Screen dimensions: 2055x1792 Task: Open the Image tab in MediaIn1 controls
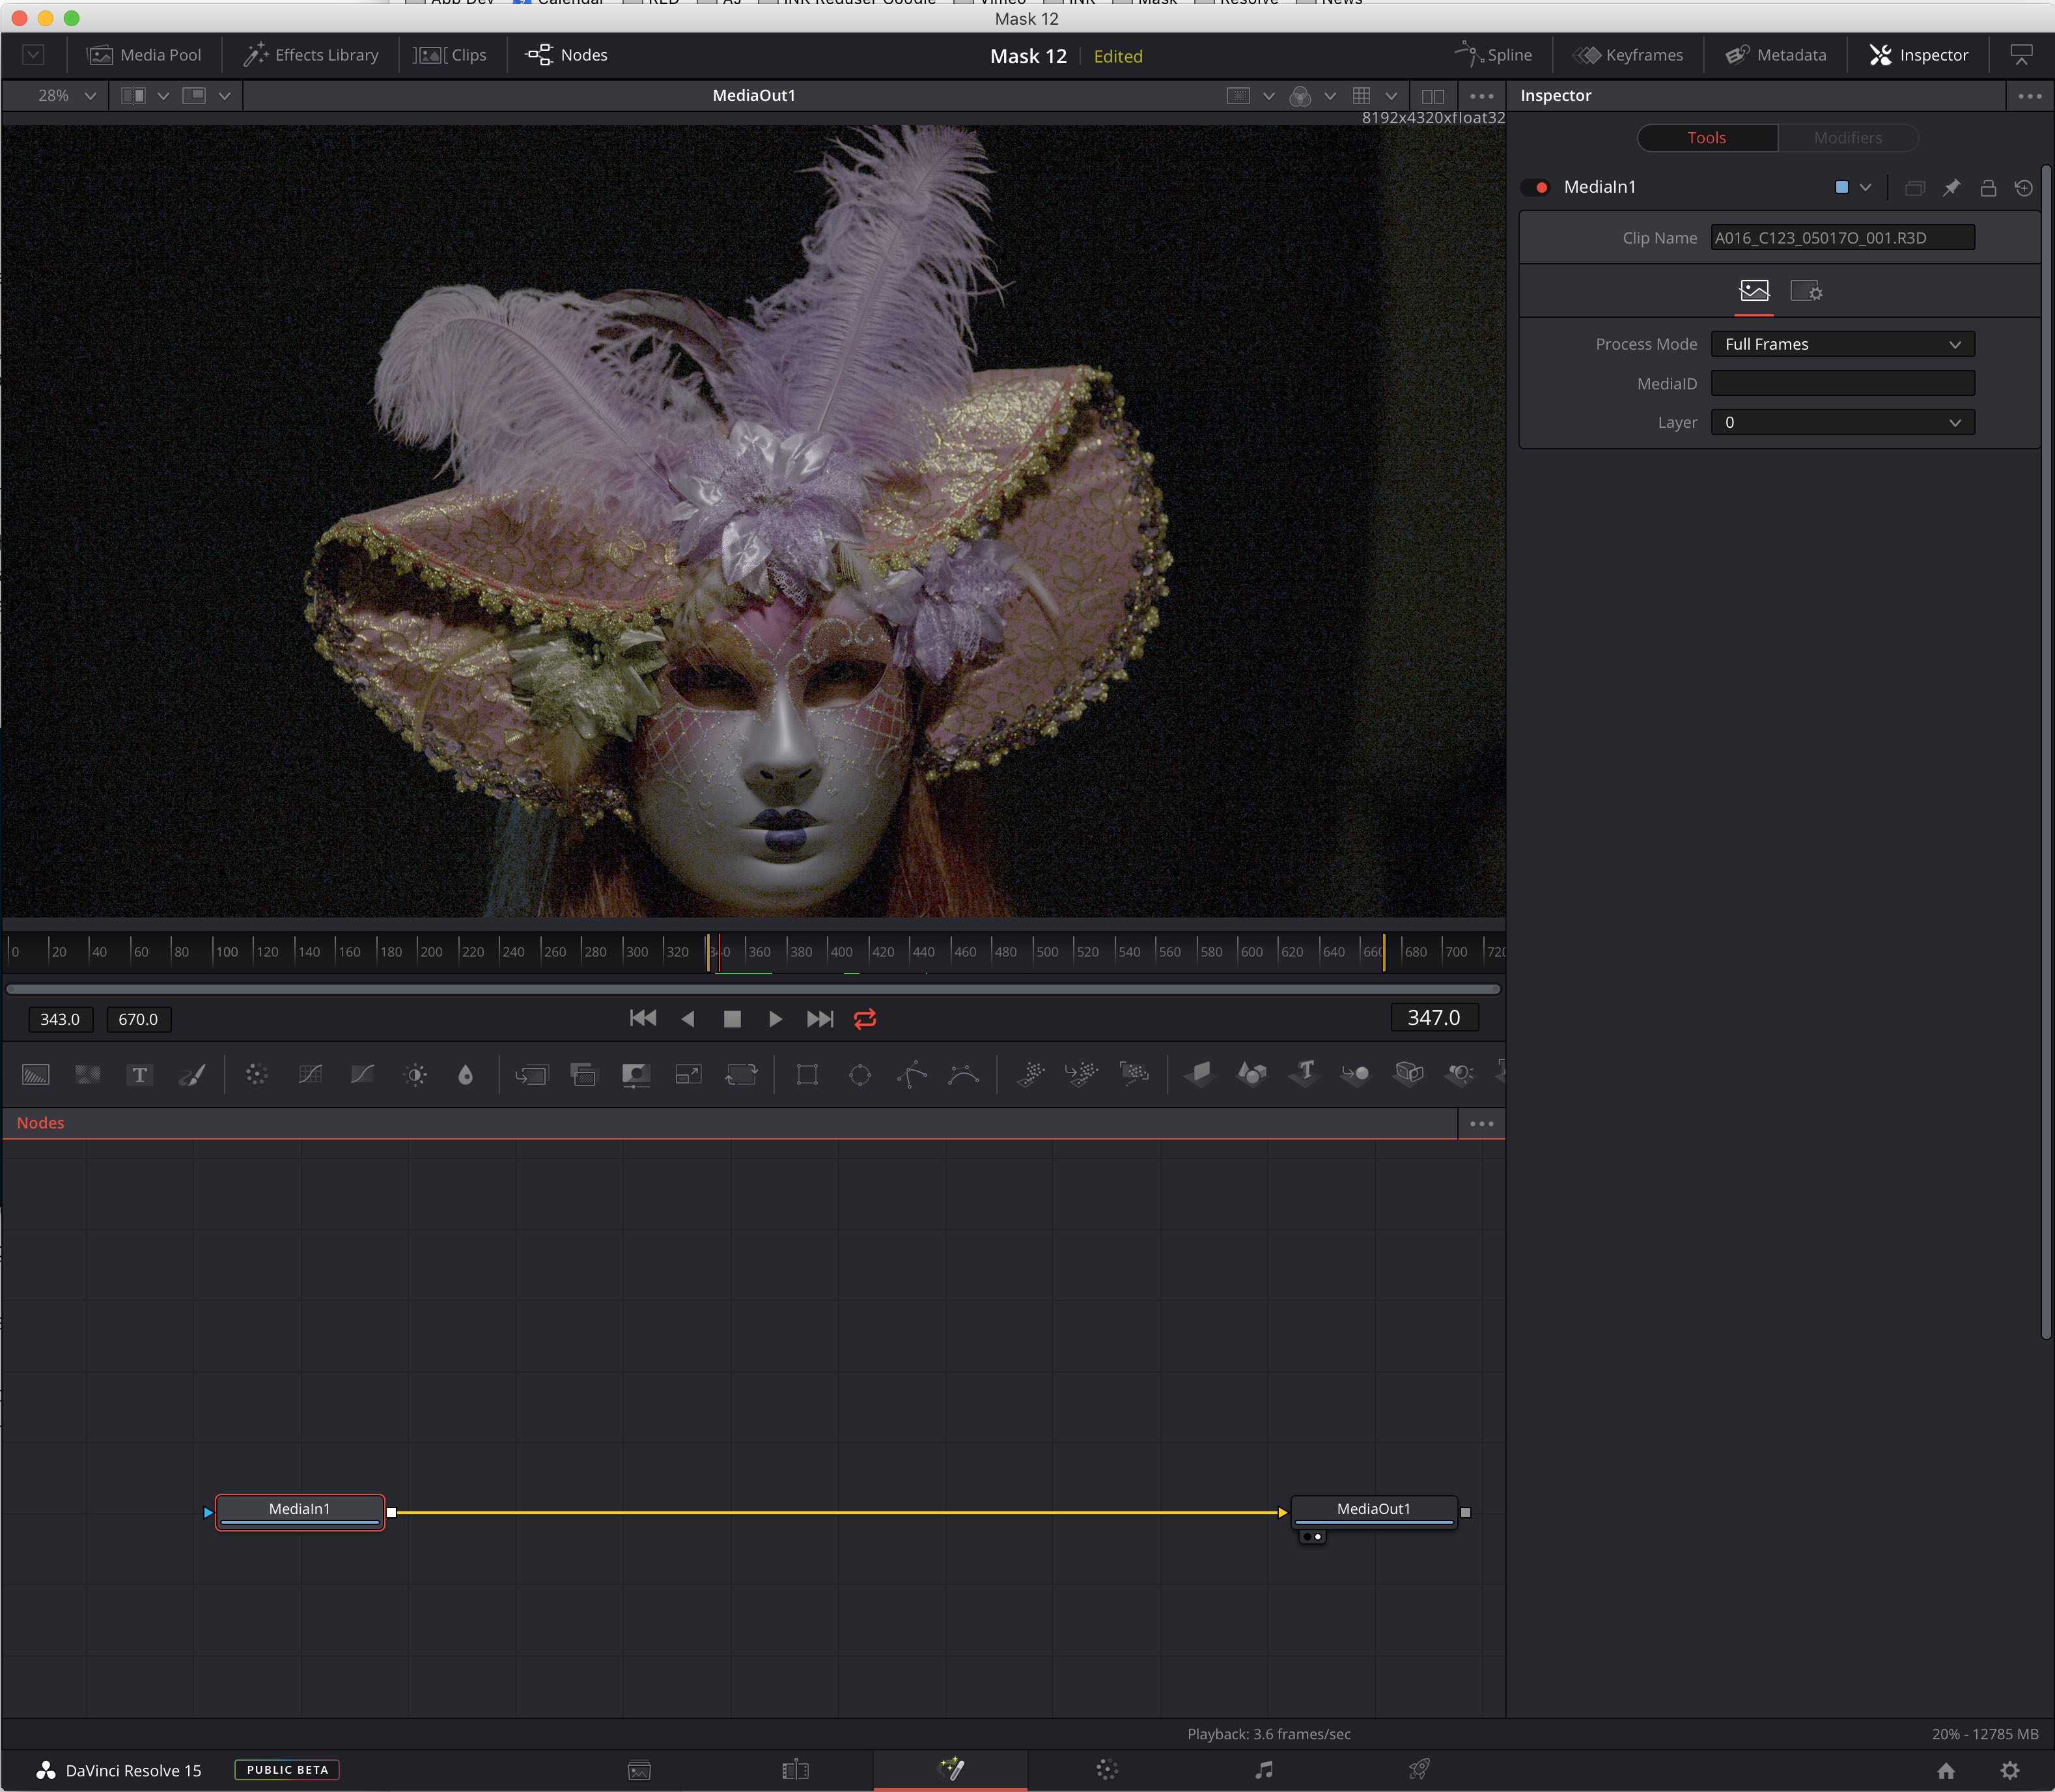(x=1754, y=291)
